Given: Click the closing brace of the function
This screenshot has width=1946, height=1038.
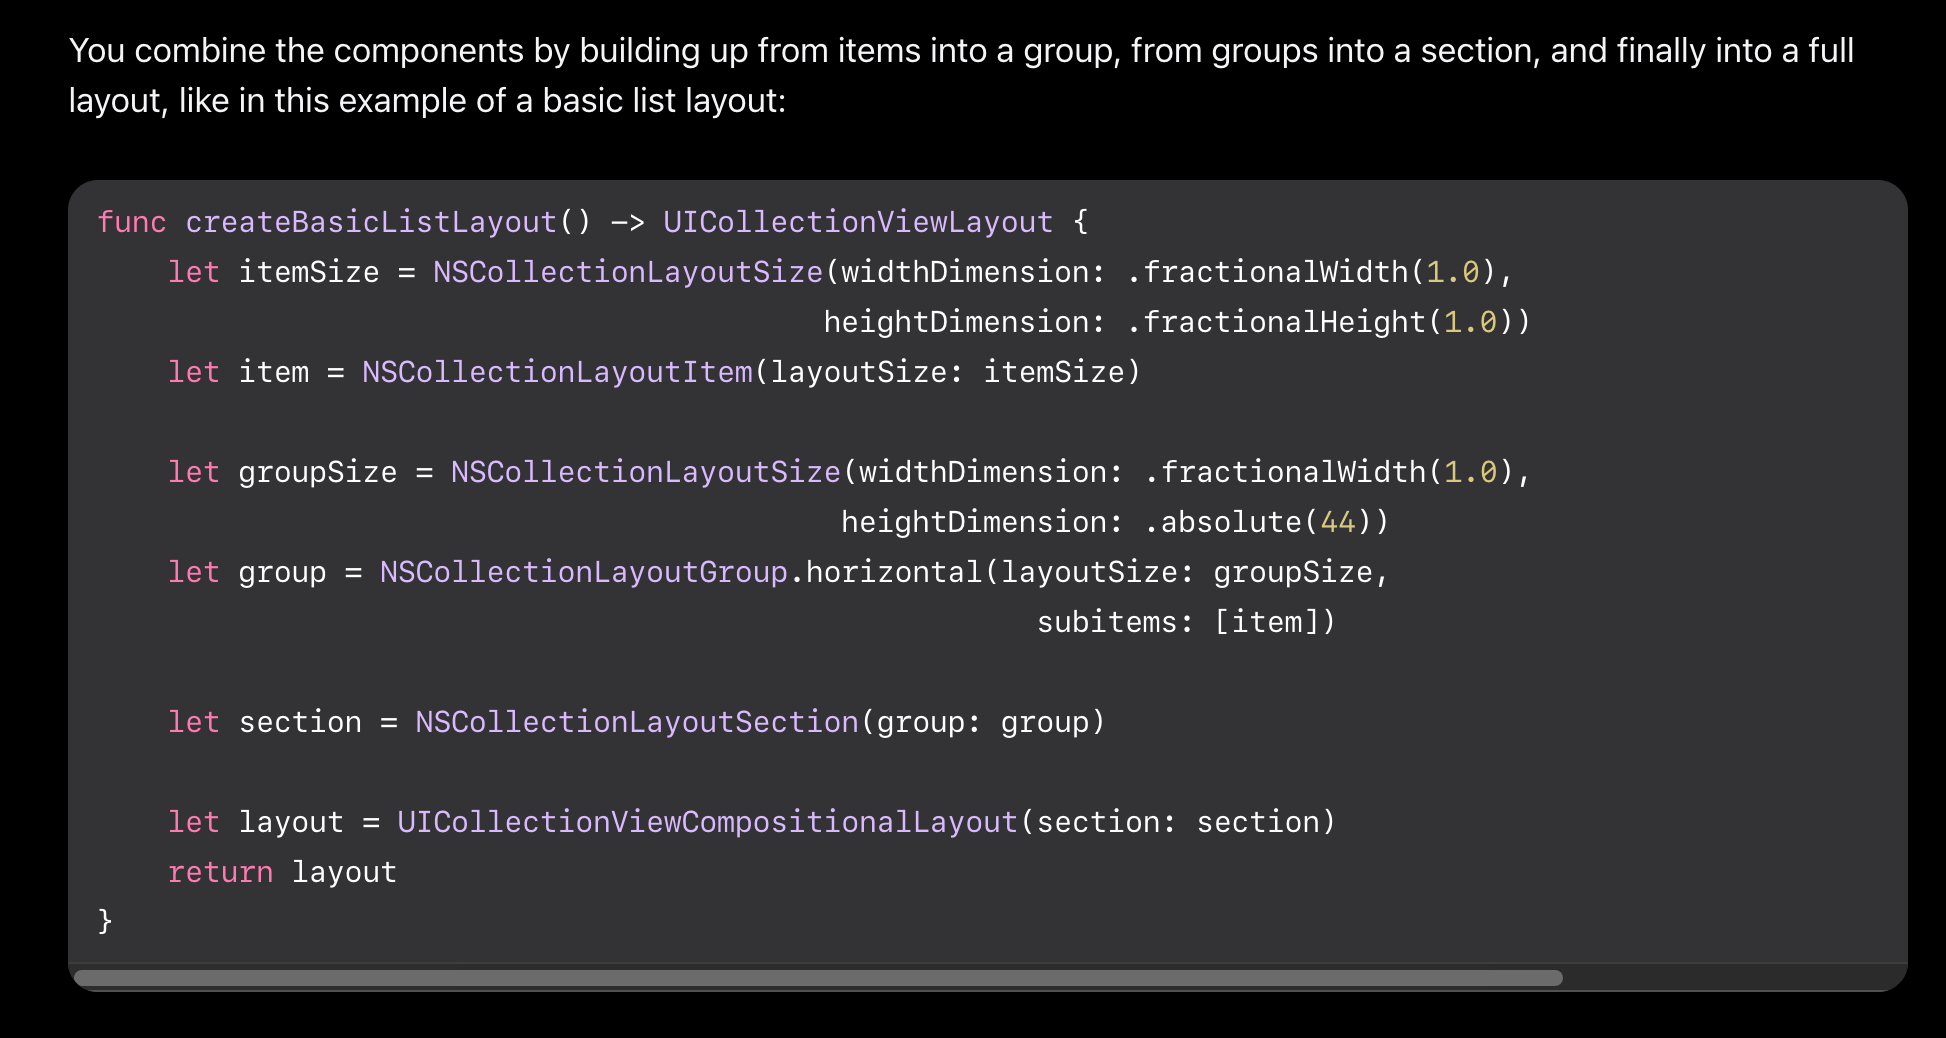Looking at the screenshot, I should tap(105, 920).
